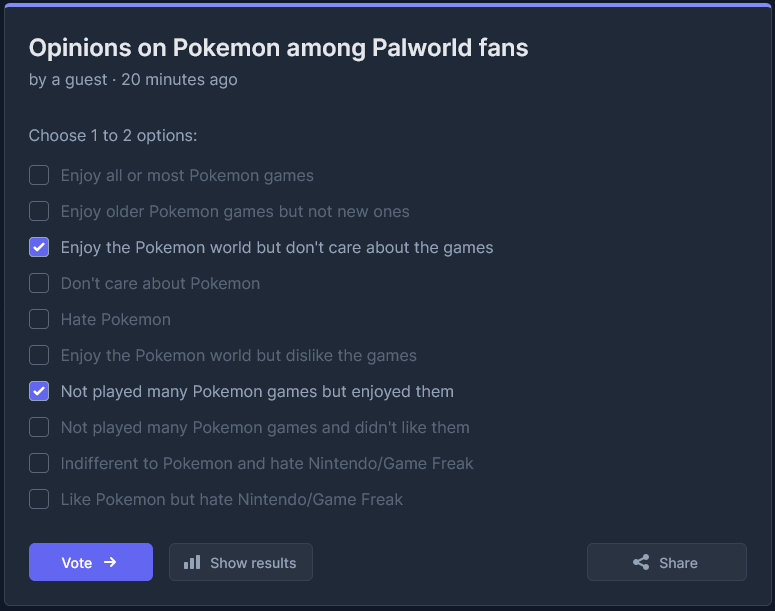
Task: Uncheck 'Not played many Pokemon games but enjoyed them'
Action: pos(39,391)
